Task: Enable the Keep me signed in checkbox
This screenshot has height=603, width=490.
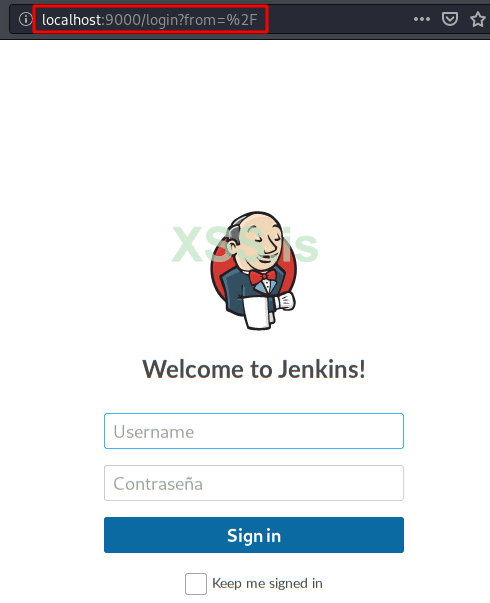Action: [x=196, y=584]
